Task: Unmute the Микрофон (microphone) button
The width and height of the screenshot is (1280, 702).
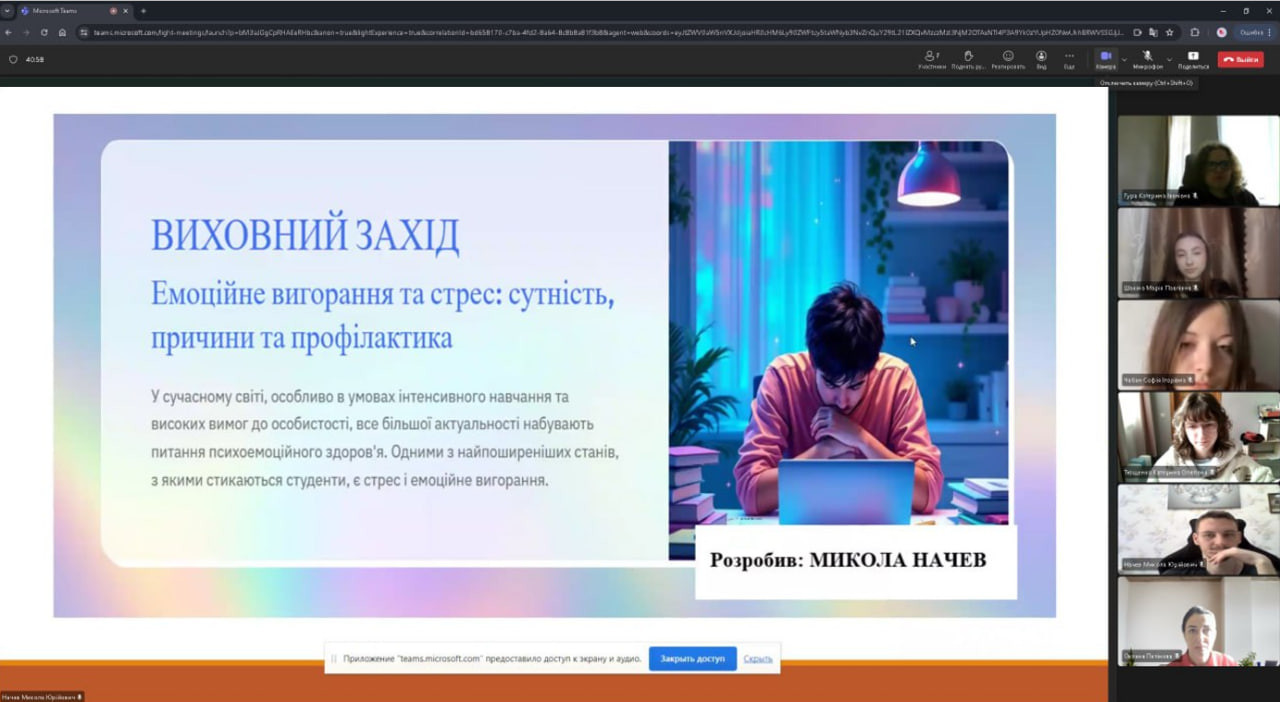Action: pyautogui.click(x=1148, y=59)
